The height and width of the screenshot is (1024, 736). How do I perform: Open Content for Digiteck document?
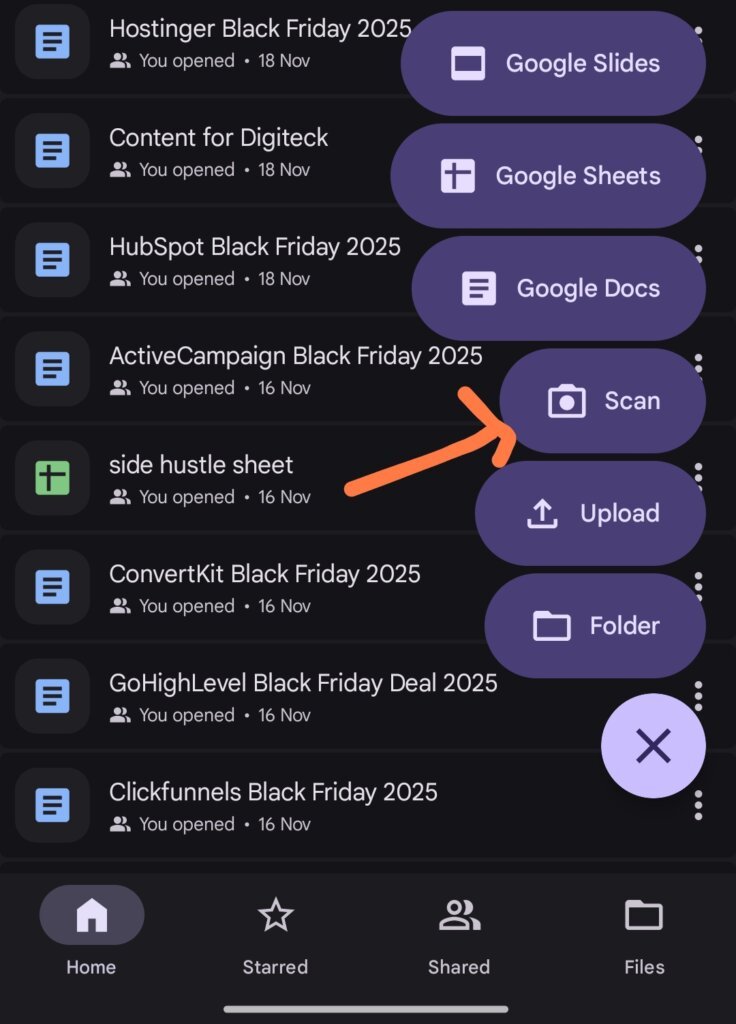[x=218, y=138]
